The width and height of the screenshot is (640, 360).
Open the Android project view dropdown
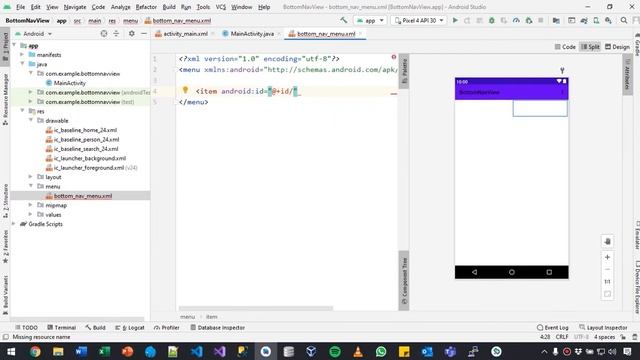(x=33, y=34)
